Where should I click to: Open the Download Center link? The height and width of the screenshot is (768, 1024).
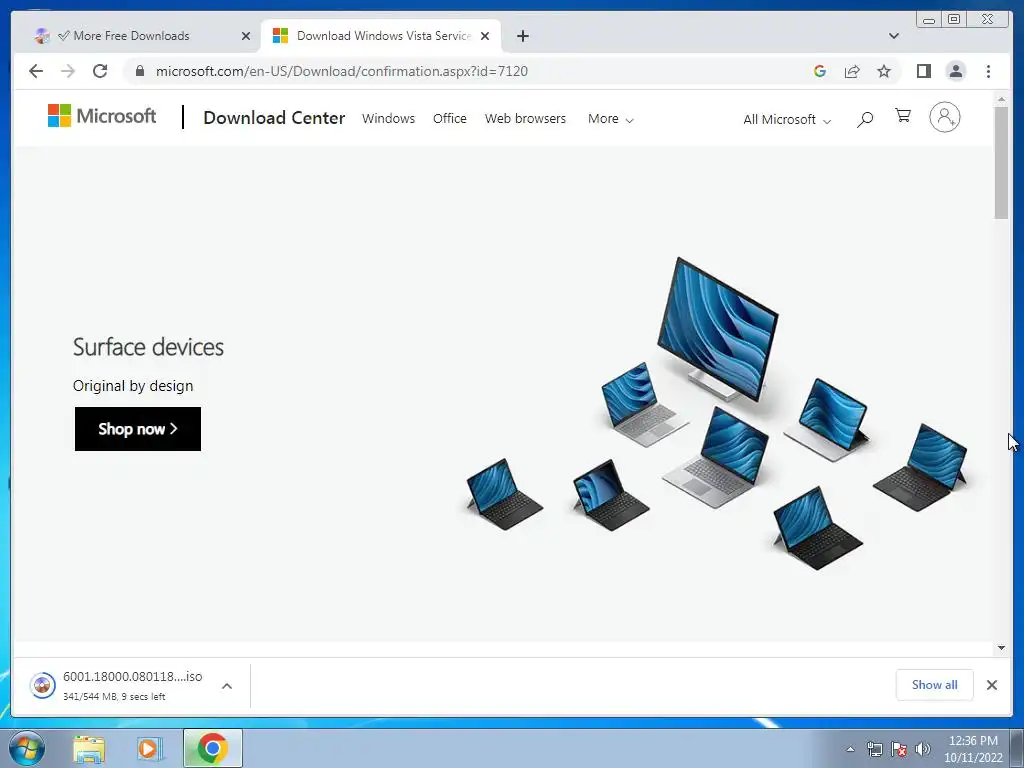274,118
